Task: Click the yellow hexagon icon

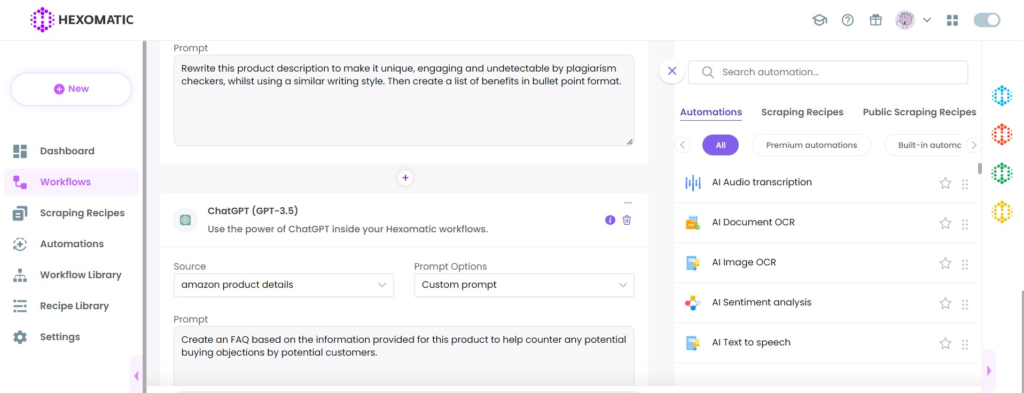Action: [x=1001, y=212]
